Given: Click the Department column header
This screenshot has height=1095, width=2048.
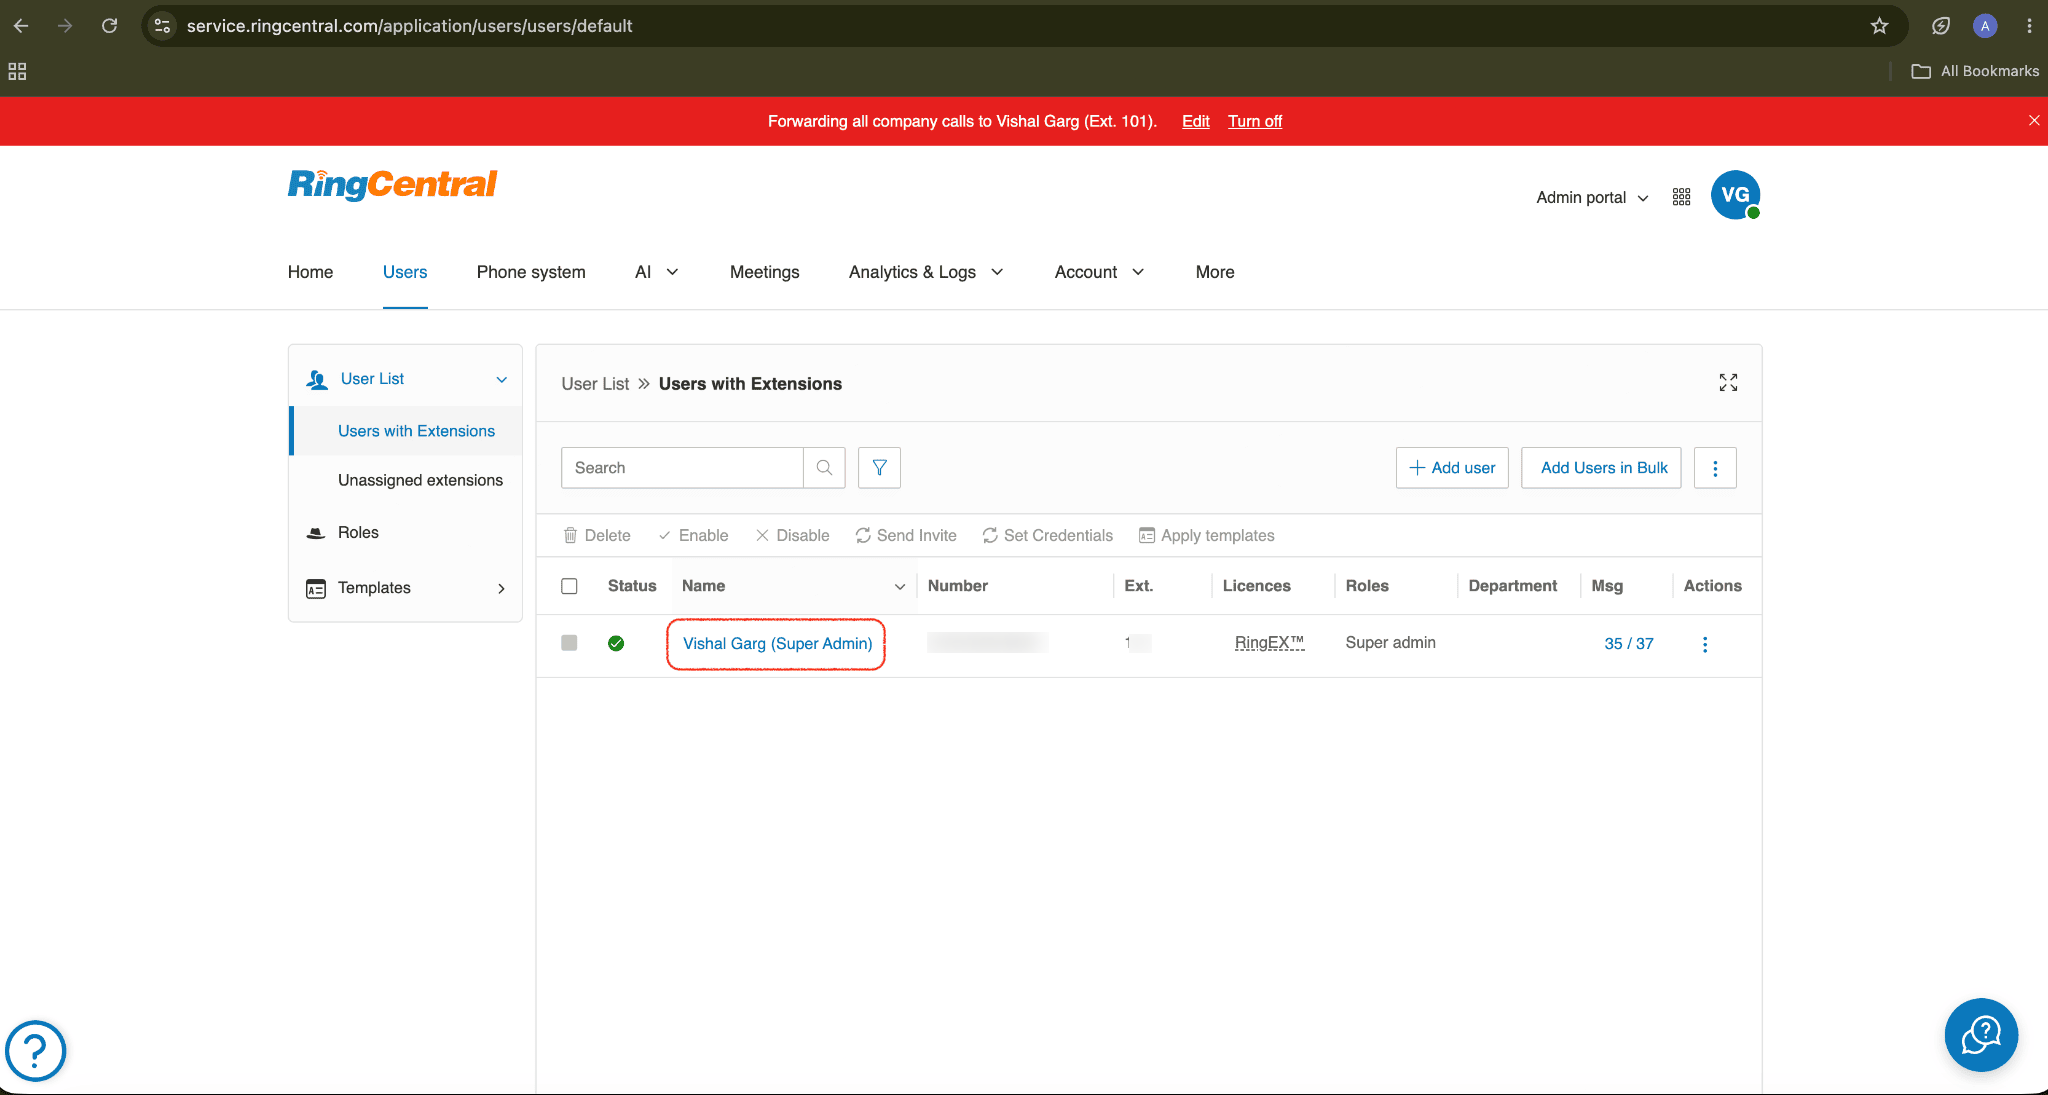Looking at the screenshot, I should (1512, 586).
